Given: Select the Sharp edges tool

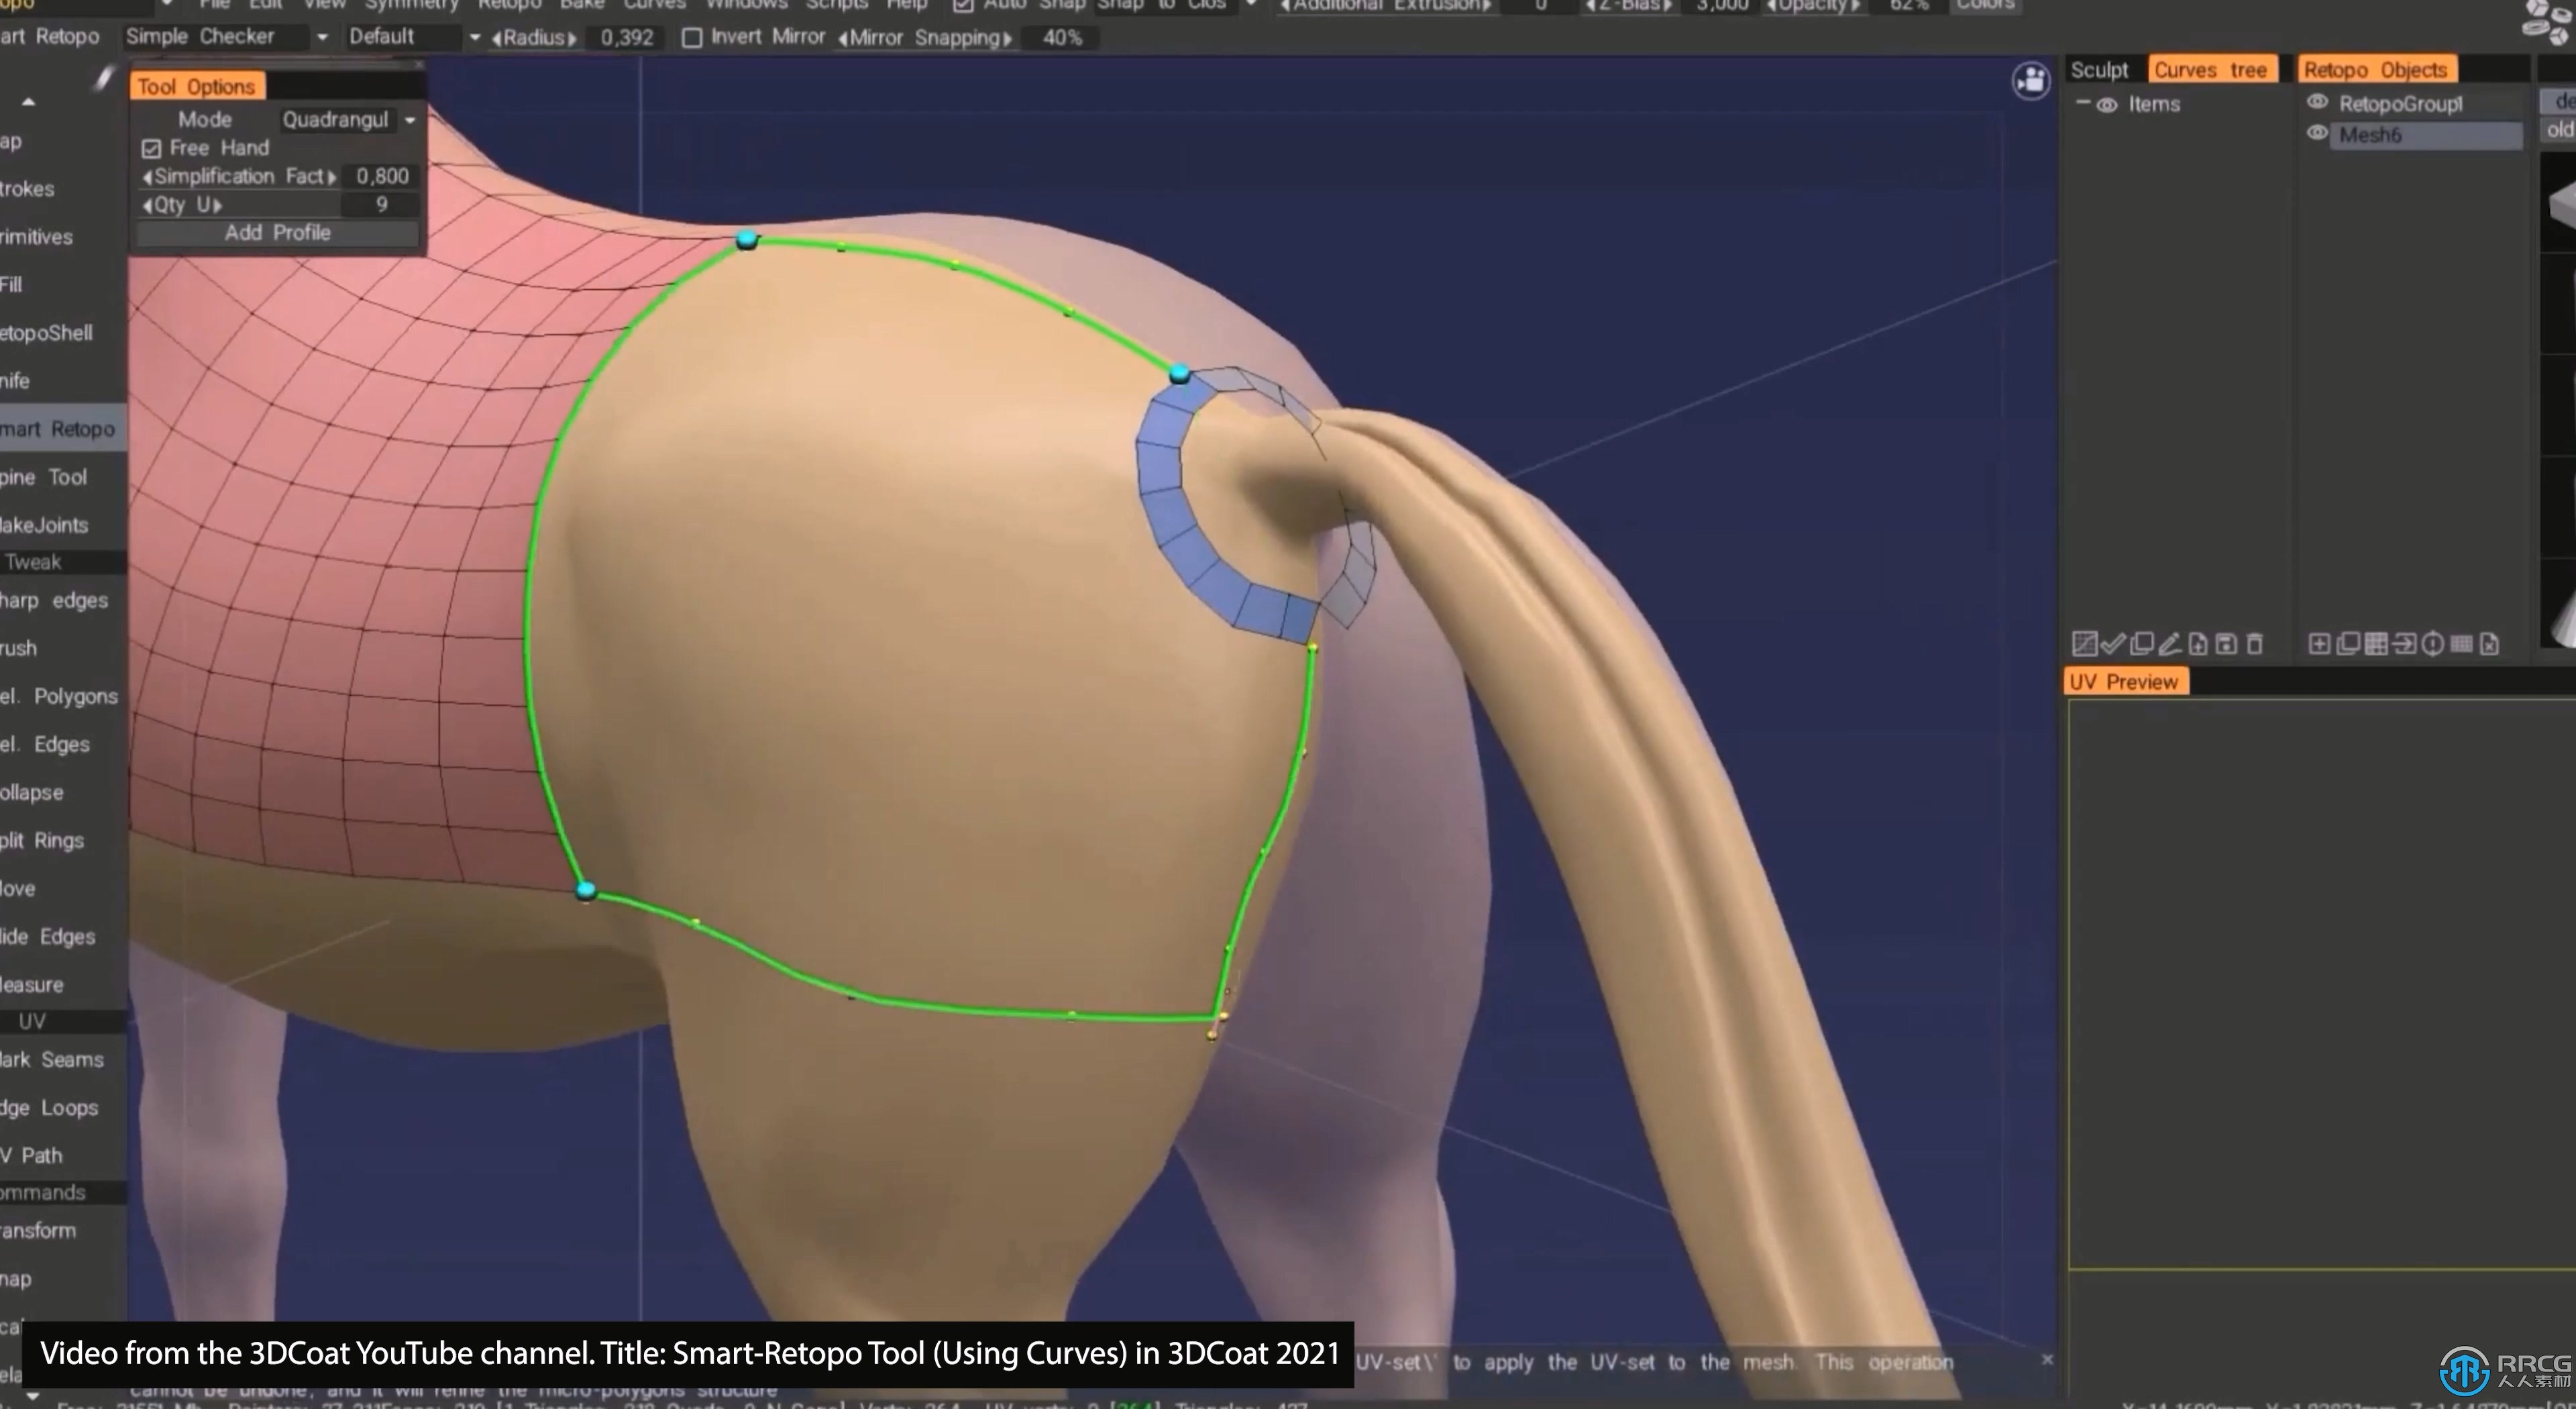Looking at the screenshot, I should (54, 600).
